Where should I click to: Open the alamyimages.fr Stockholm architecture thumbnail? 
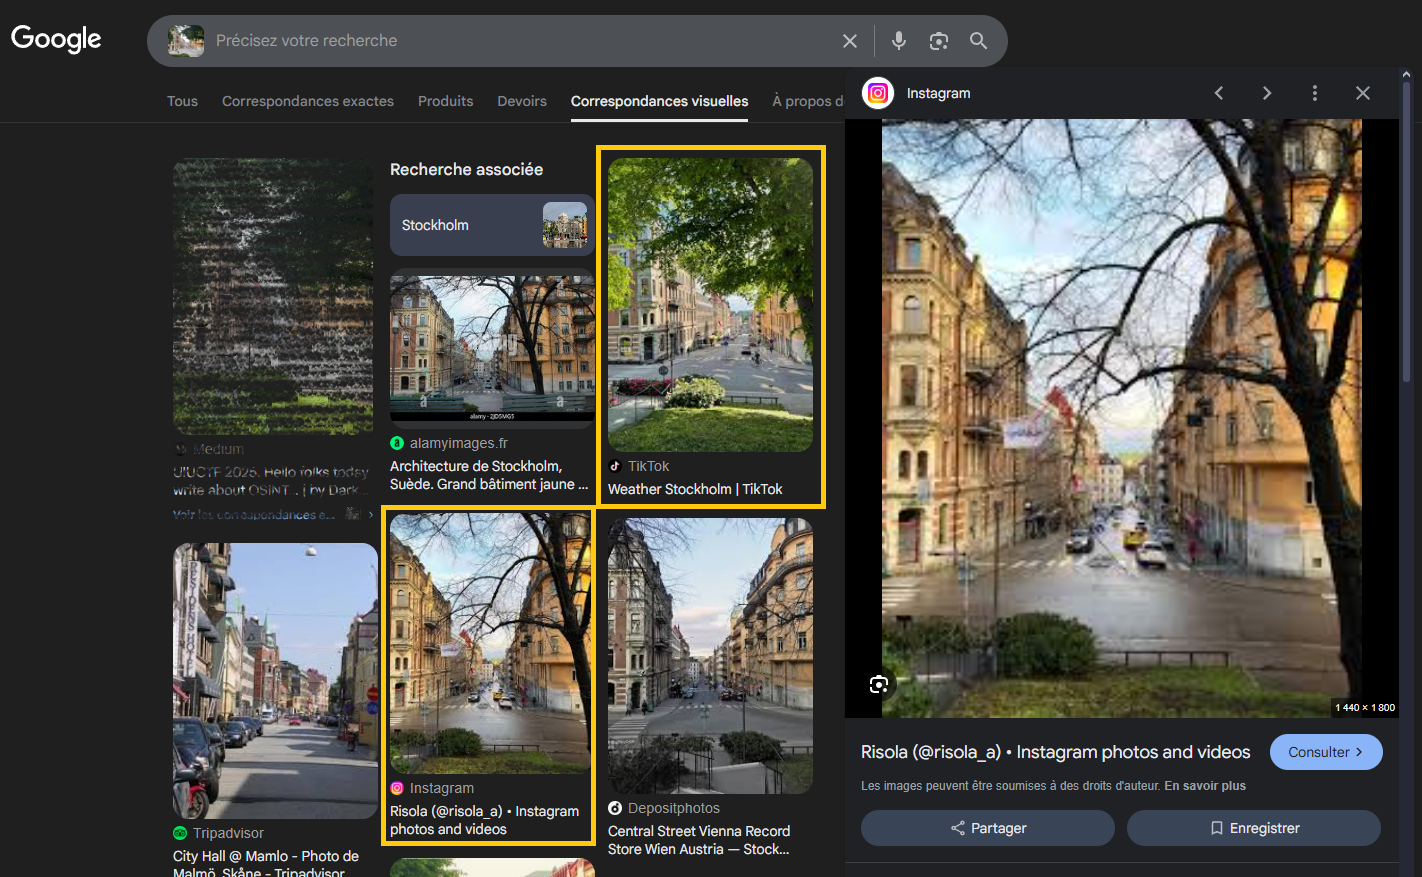coord(492,349)
